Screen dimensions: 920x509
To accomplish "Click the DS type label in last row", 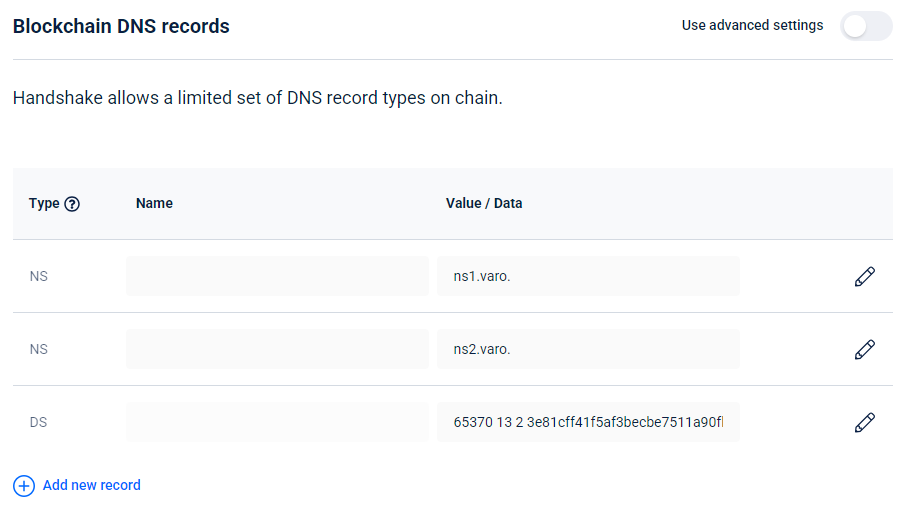I will (x=38, y=423).
